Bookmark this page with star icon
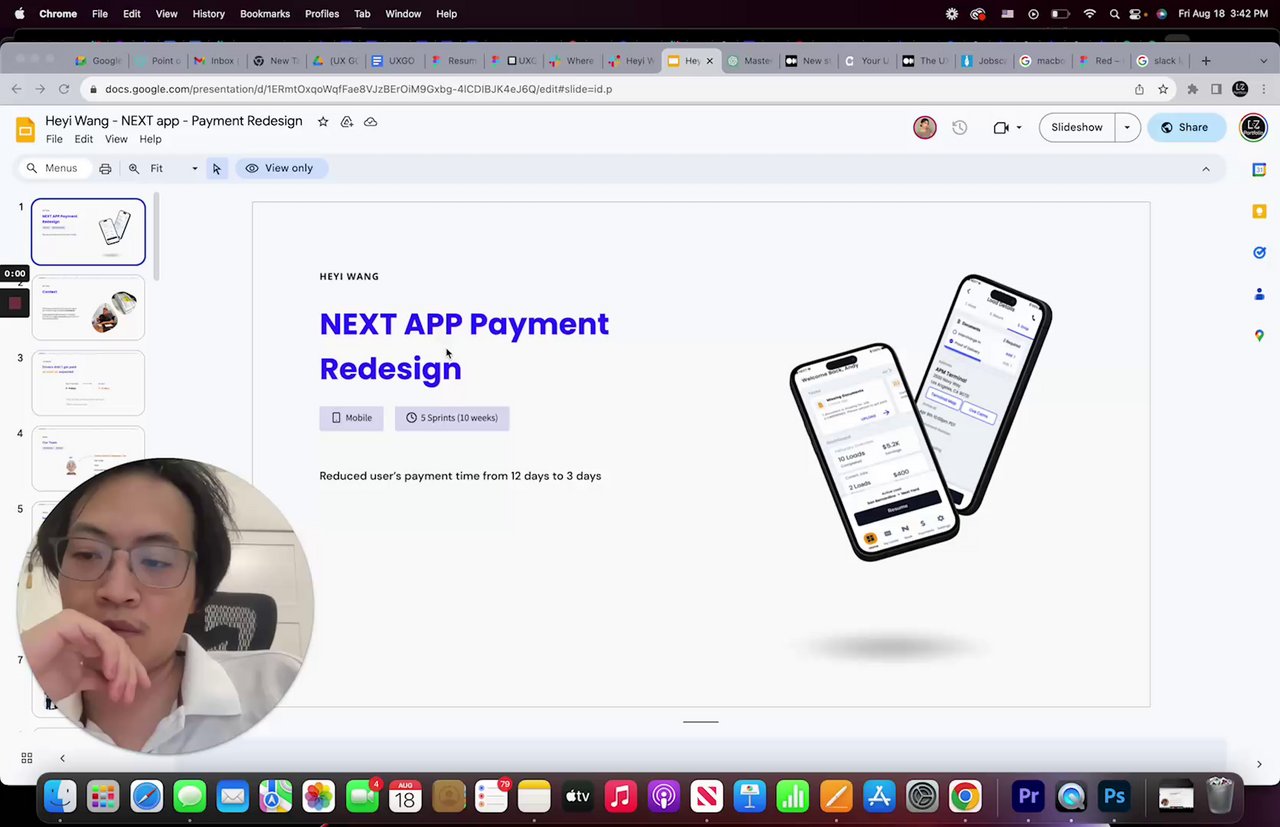Viewport: 1280px width, 827px height. (x=1163, y=89)
